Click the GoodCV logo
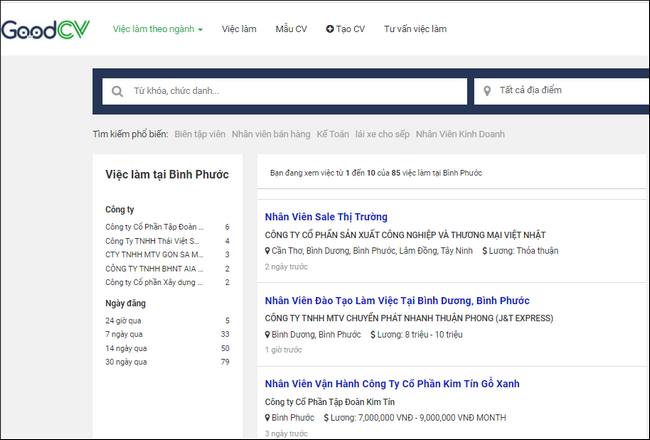The image size is (650, 440). click(x=43, y=29)
